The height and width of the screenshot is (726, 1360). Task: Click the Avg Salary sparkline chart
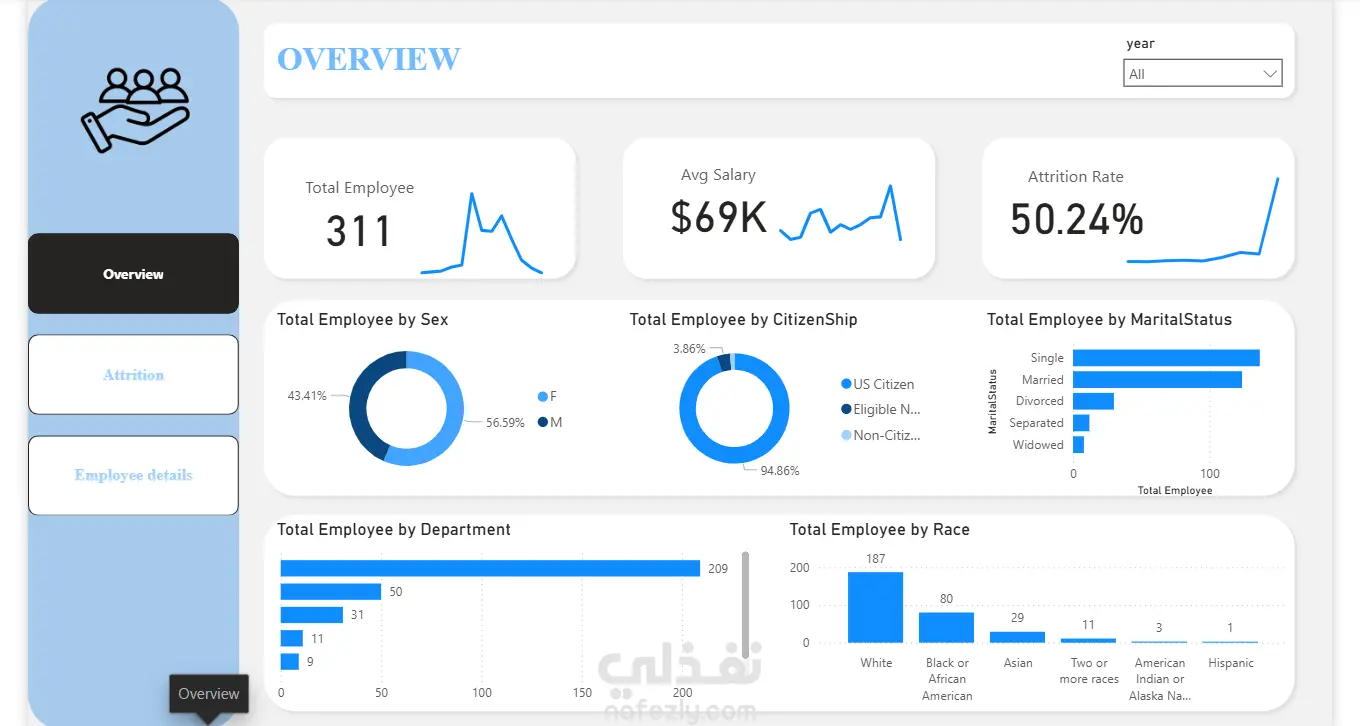pyautogui.click(x=840, y=213)
